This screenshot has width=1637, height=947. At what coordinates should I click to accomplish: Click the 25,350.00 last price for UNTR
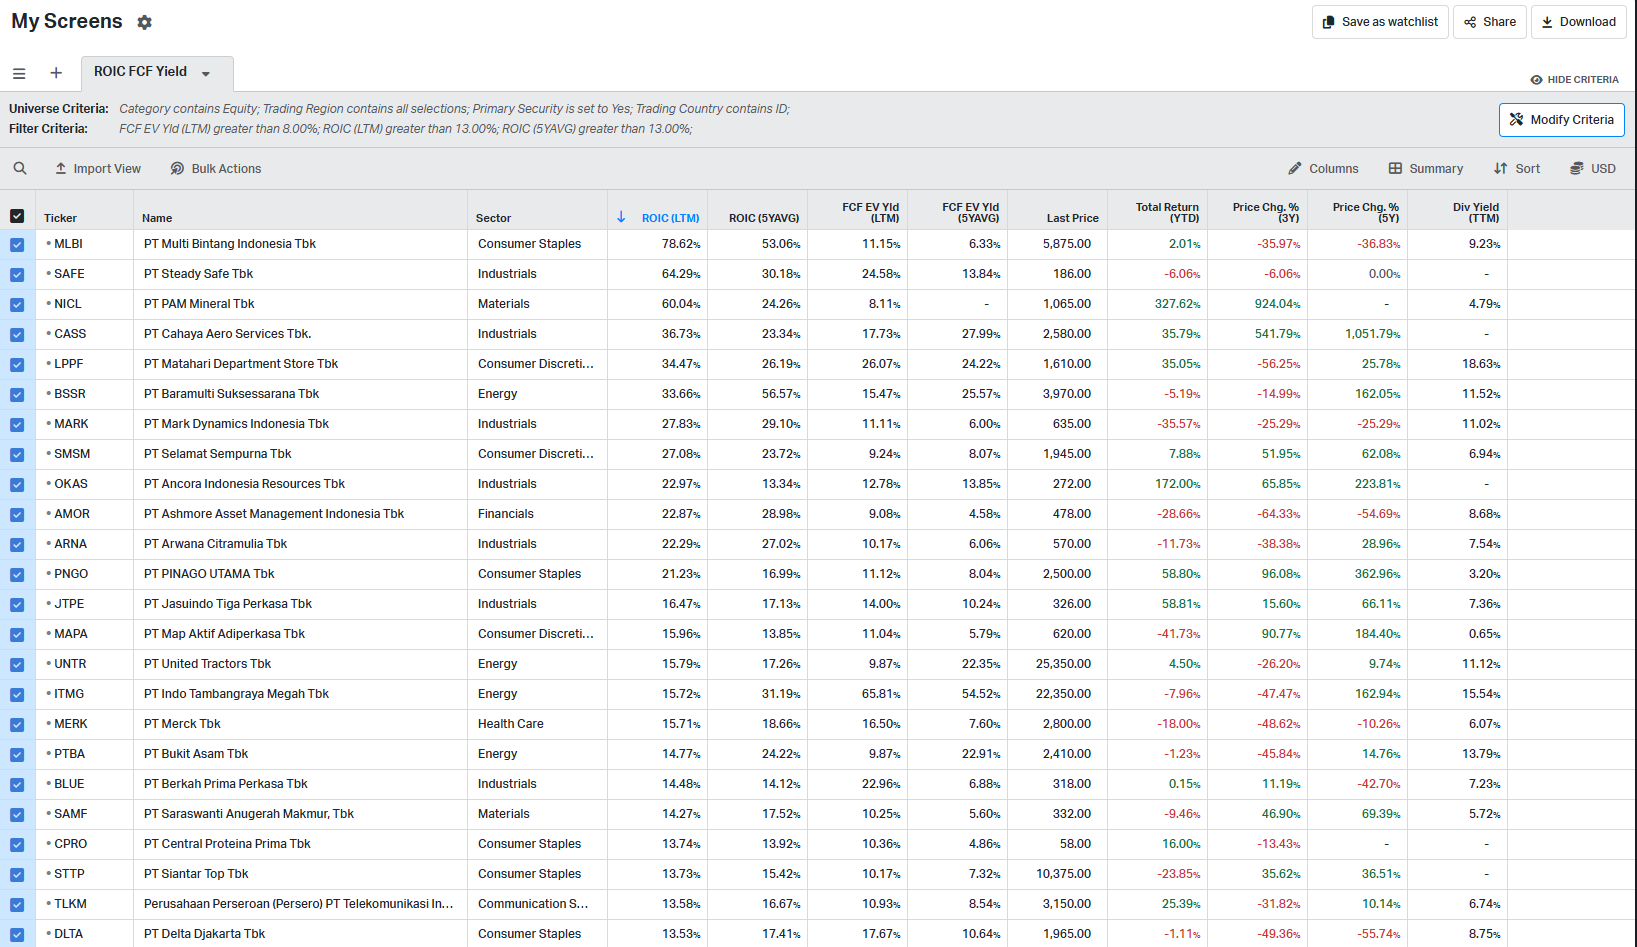click(x=1063, y=664)
